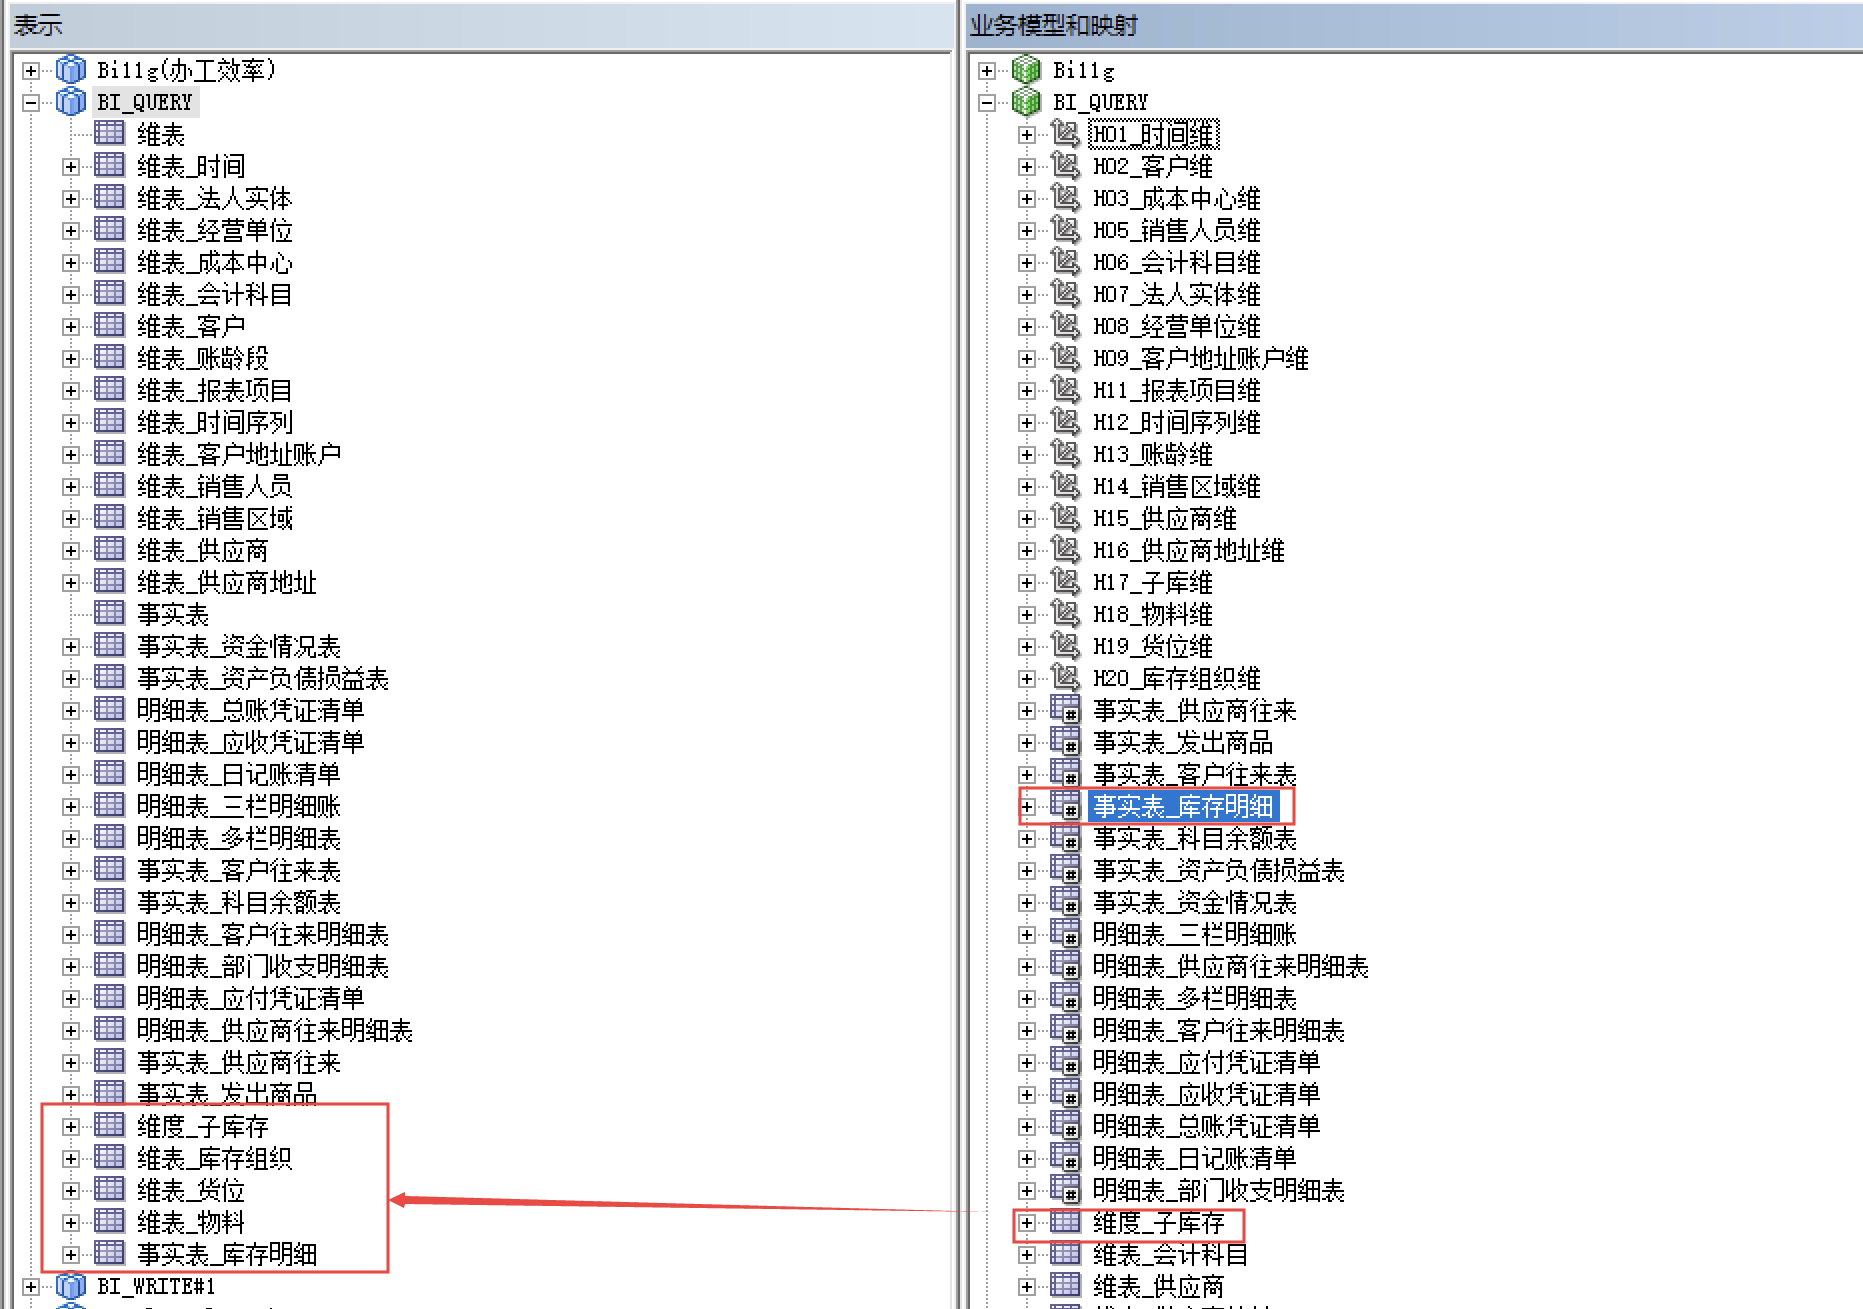Select 事实表_资产负债损益表 in the left panel

point(262,678)
